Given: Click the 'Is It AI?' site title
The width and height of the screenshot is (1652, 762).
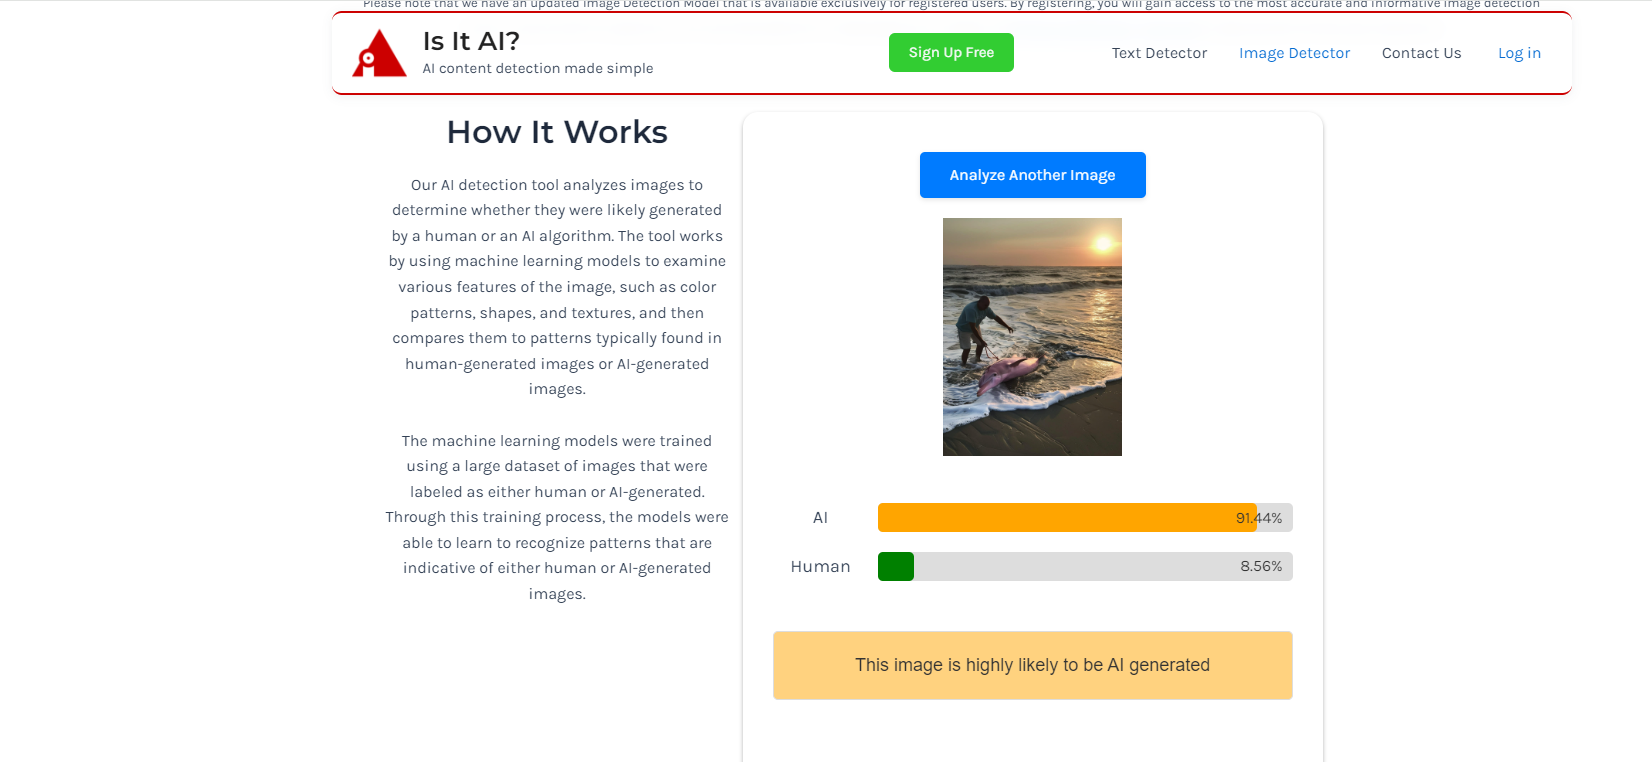Looking at the screenshot, I should coord(471,41).
